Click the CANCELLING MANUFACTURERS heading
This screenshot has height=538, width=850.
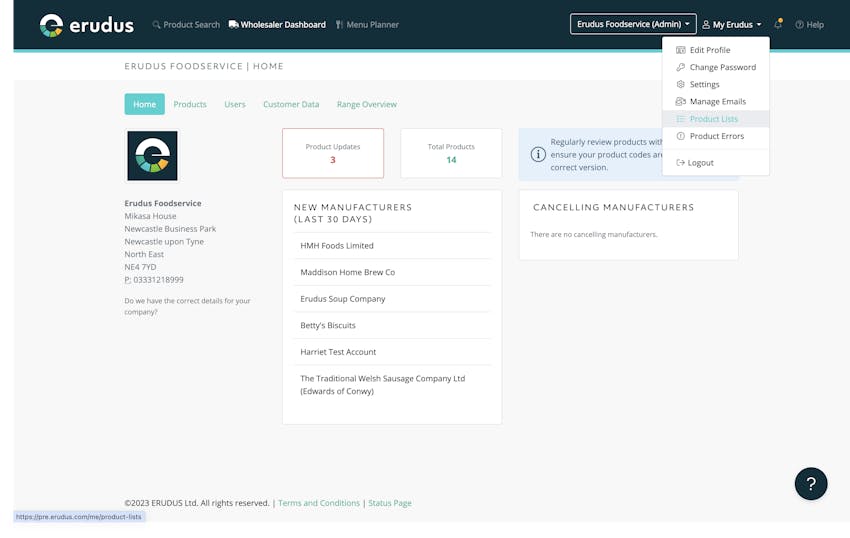pos(613,207)
